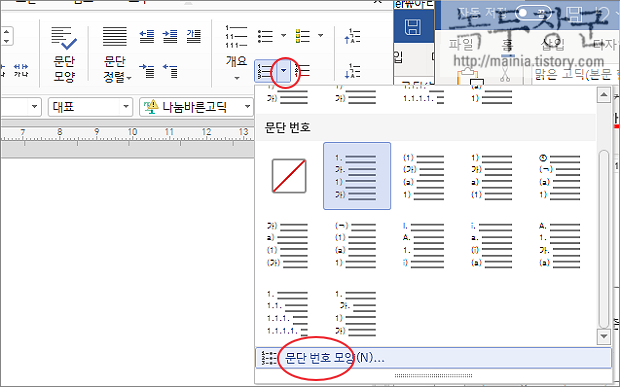
Task: Open the 파일 tab in the Word window
Action: tap(461, 44)
